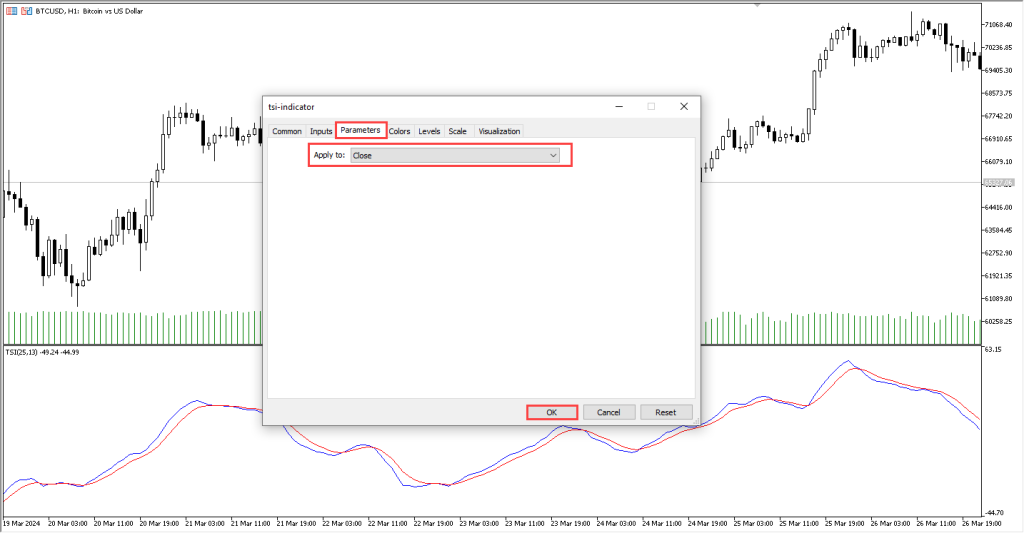Click price label 66079.10
The height and width of the screenshot is (533, 1024).
999,162
